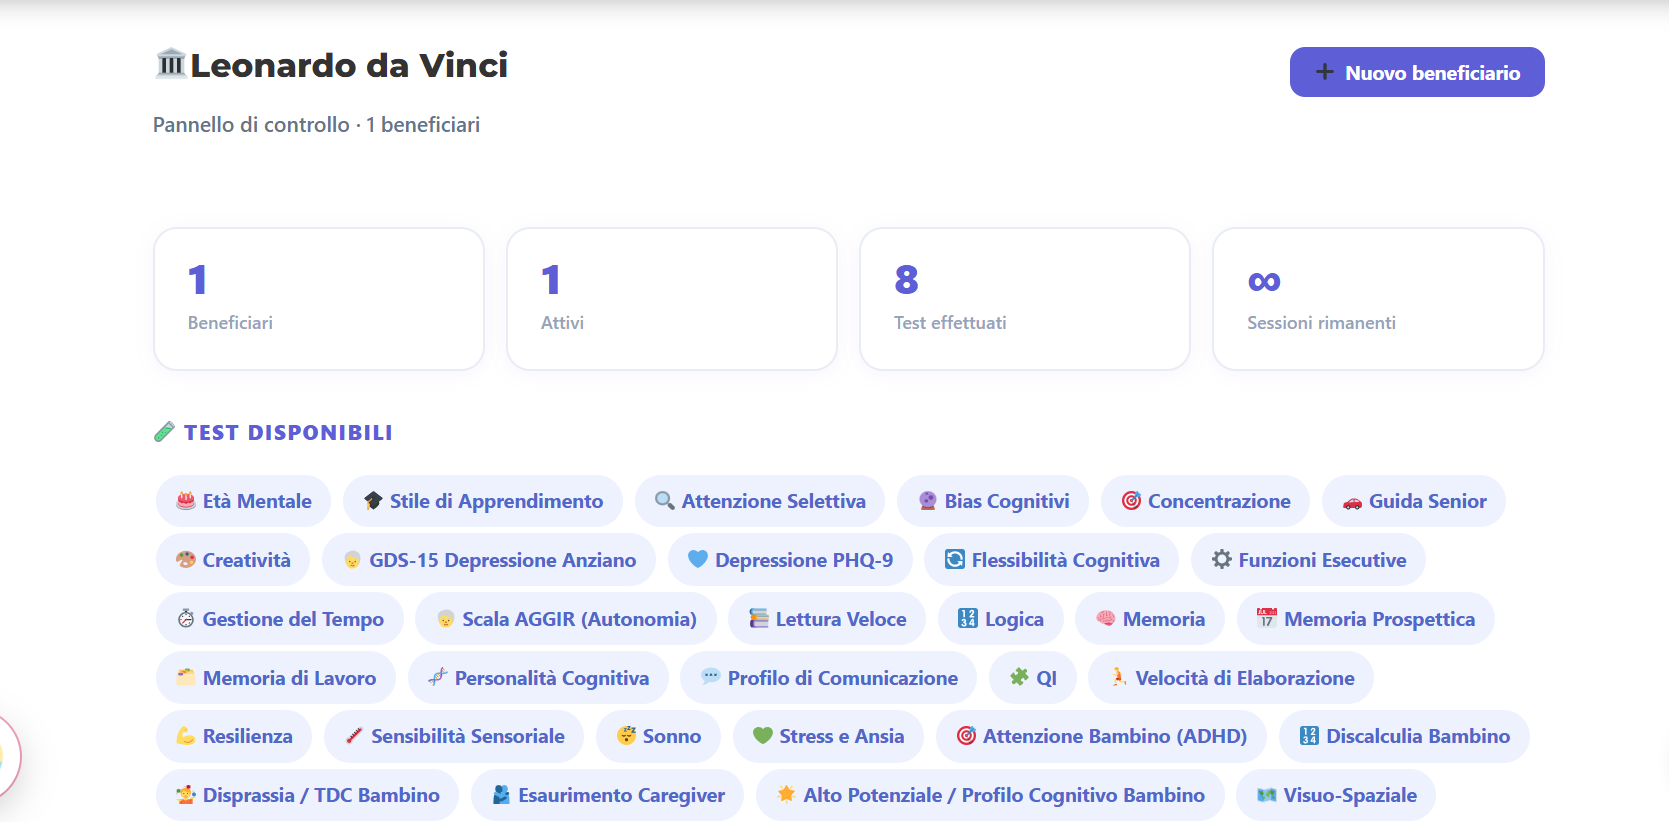Click the test tube icon near Test Disponibili
This screenshot has height=822, width=1669.
coord(165,432)
